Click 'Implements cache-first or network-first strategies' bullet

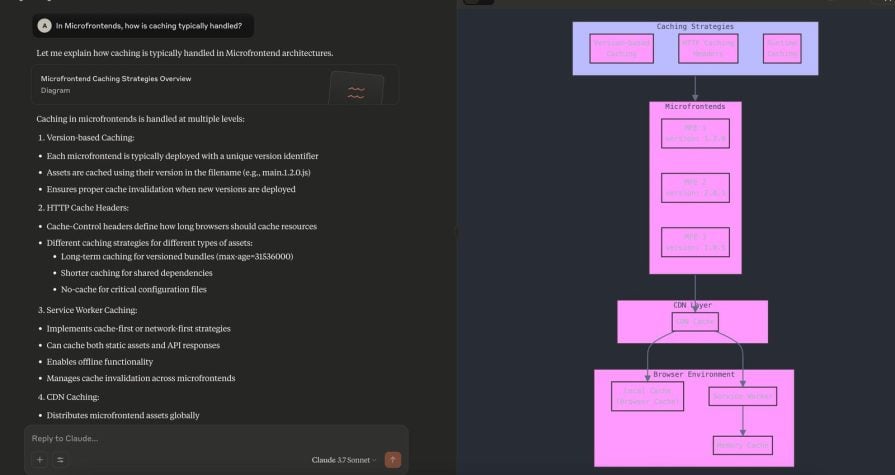click(138, 329)
